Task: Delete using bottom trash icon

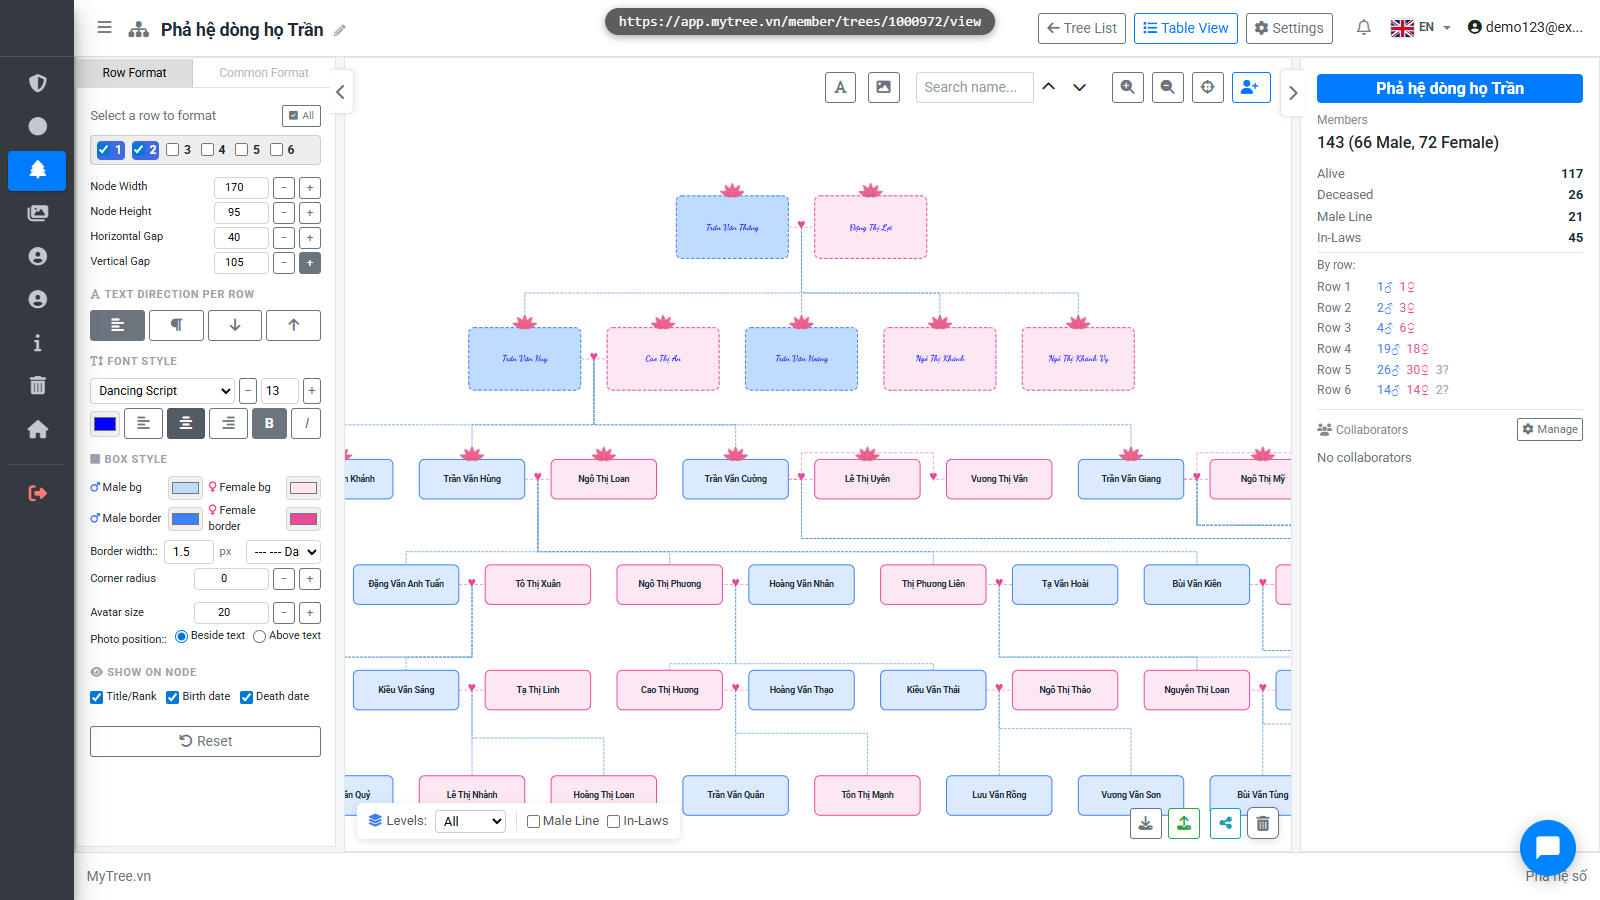Action: pos(1263,823)
